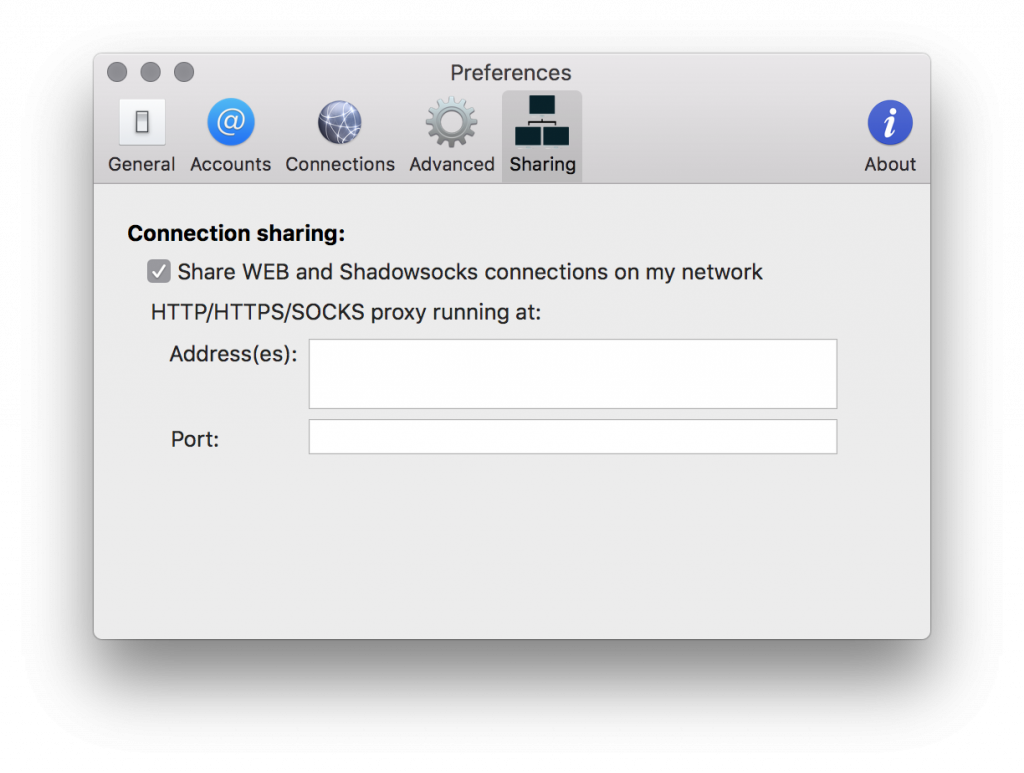Select the gear icon labeled Advanced
The width and height of the screenshot is (1024, 773).
tap(450, 120)
